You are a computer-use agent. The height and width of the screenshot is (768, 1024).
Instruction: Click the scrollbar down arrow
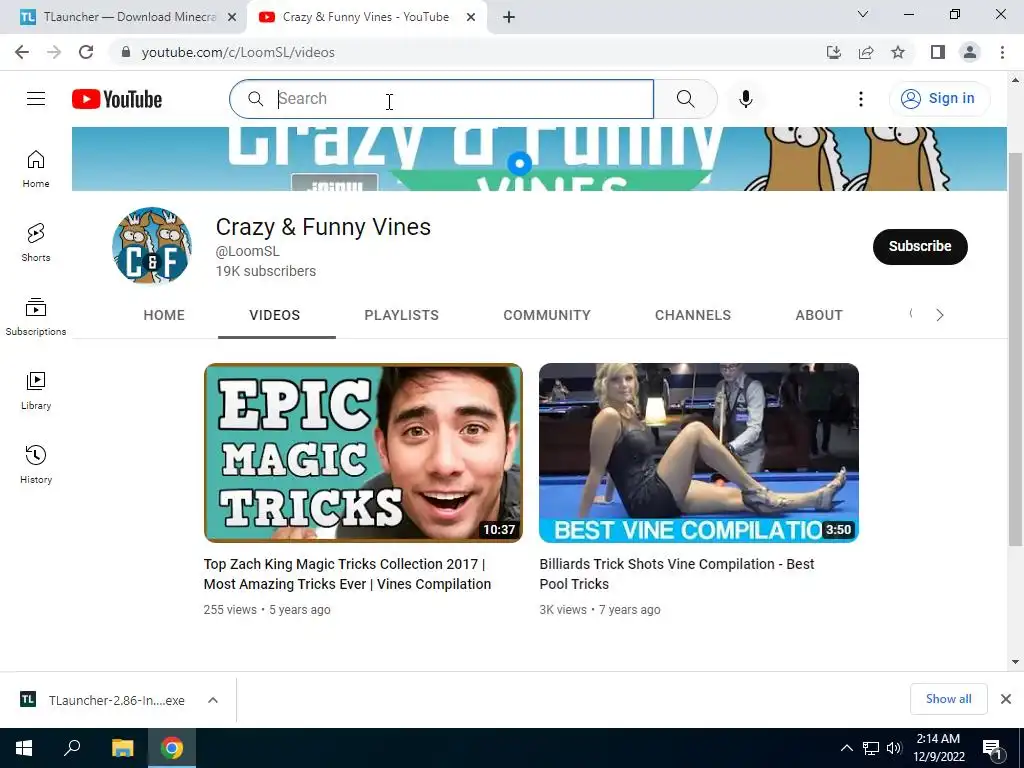(x=1015, y=662)
